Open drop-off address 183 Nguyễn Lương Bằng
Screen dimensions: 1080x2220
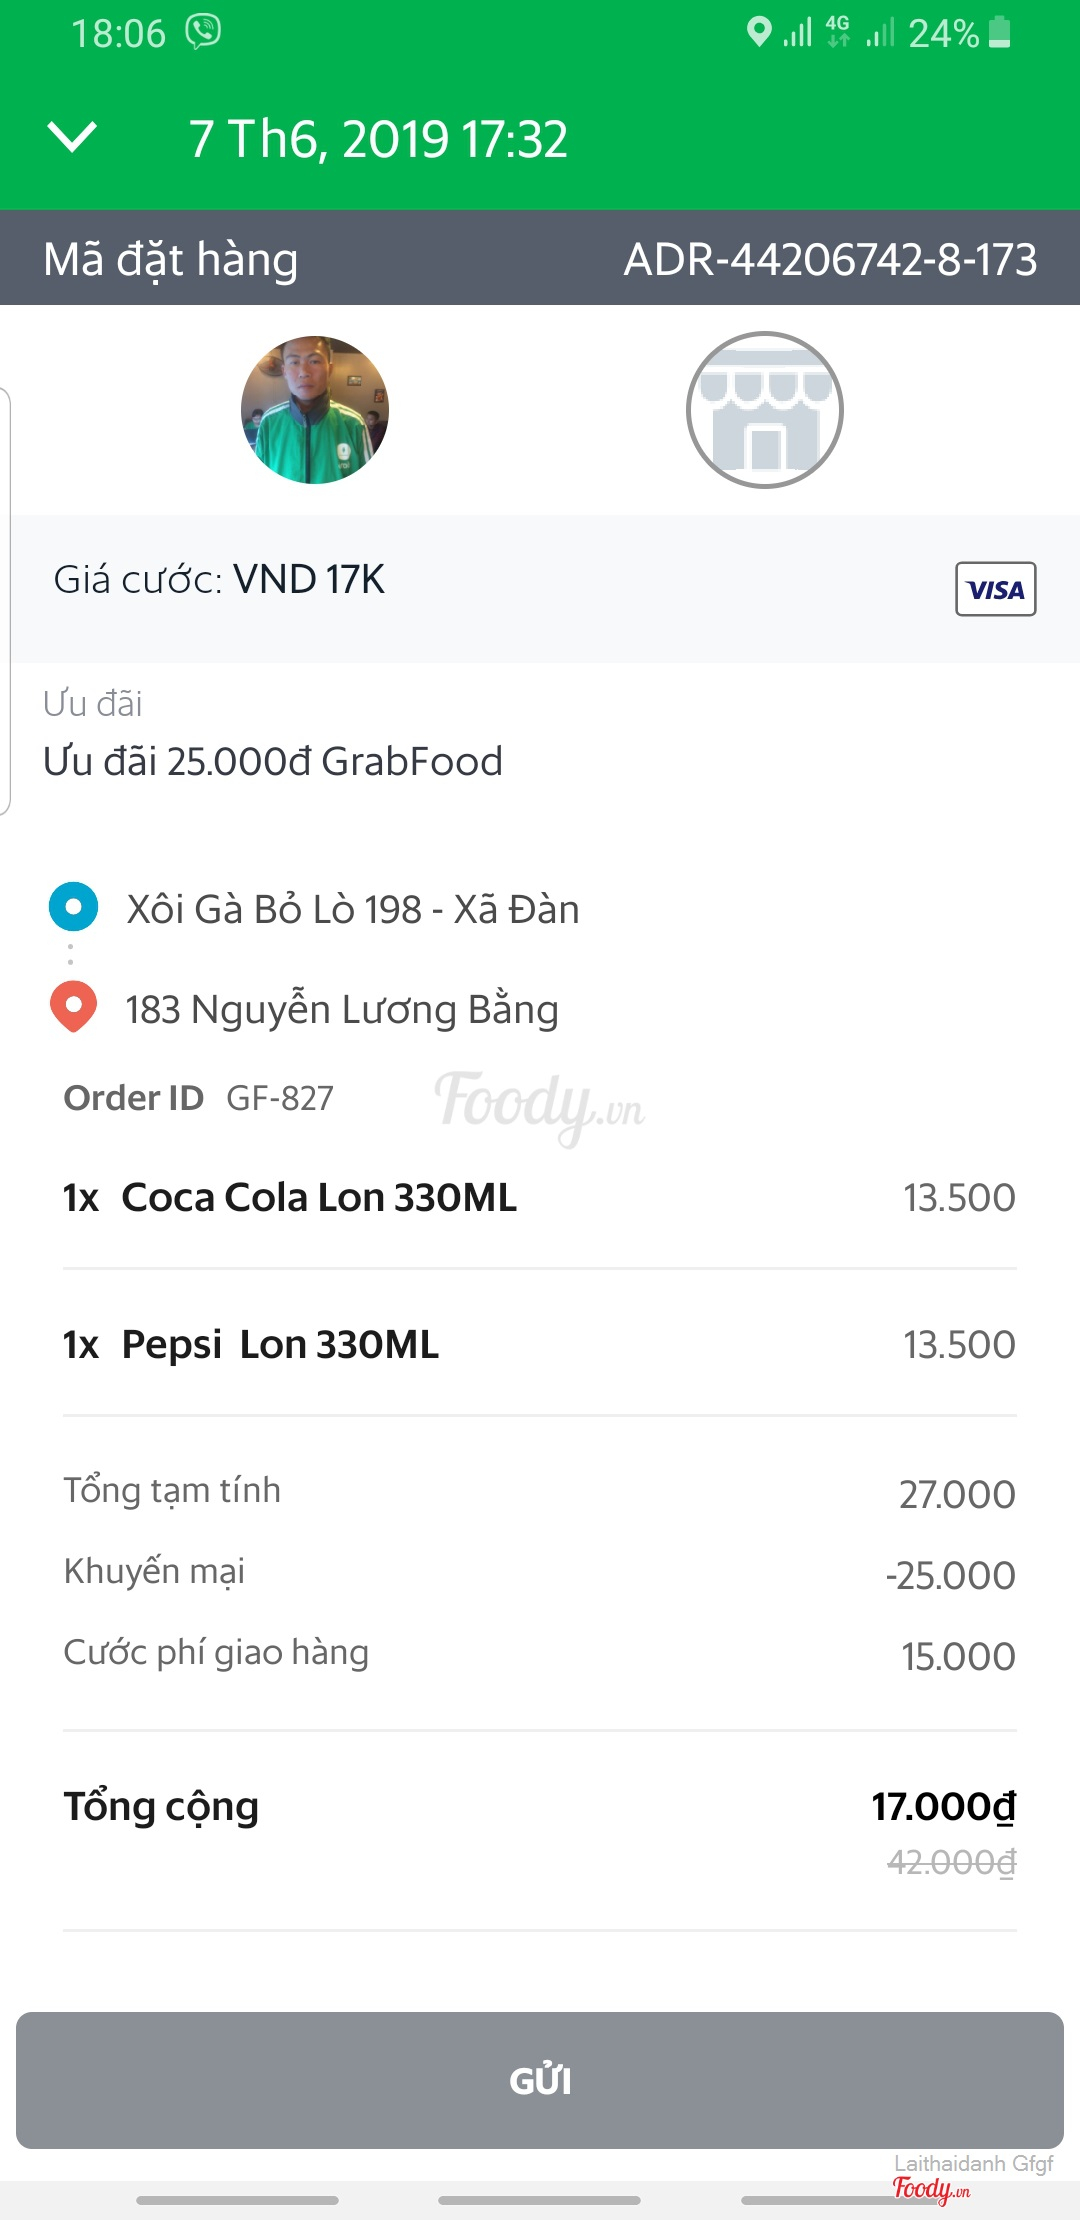click(x=341, y=1009)
